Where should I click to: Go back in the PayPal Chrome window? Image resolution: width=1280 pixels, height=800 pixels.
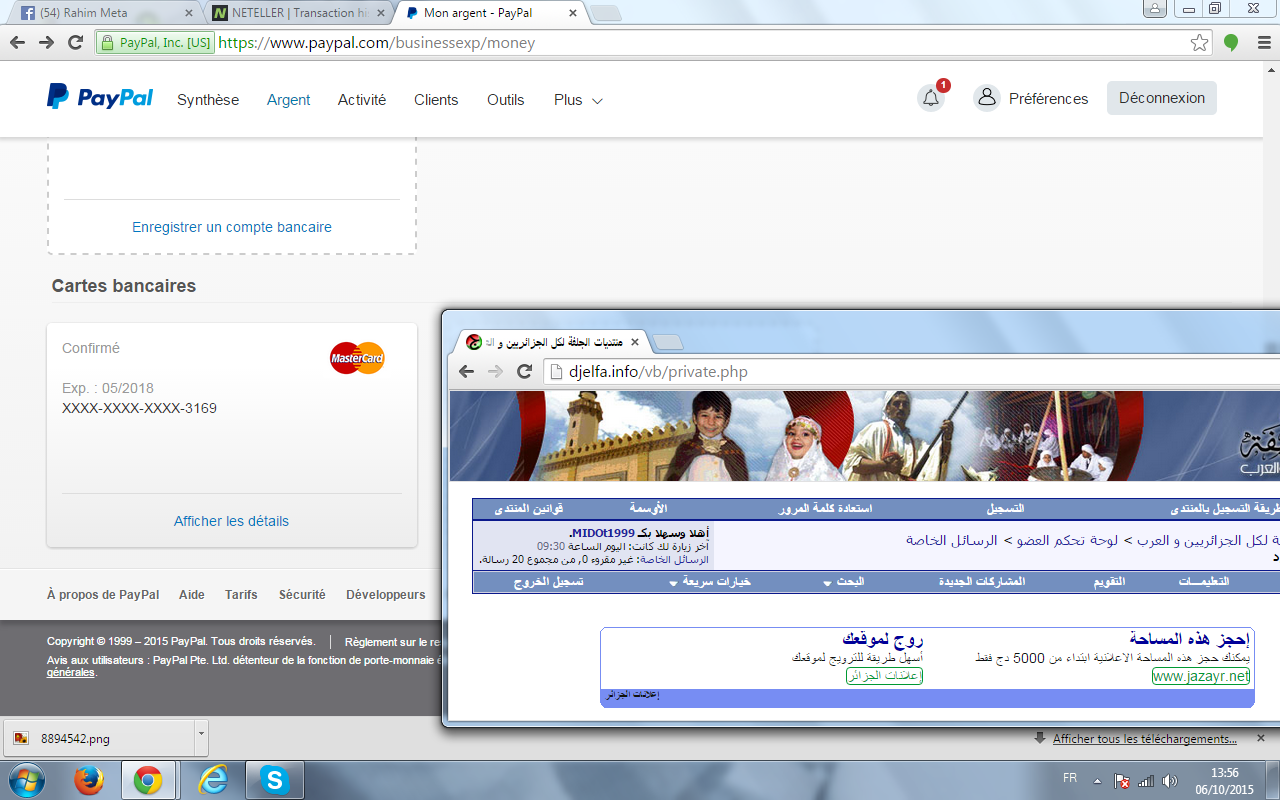coord(18,43)
